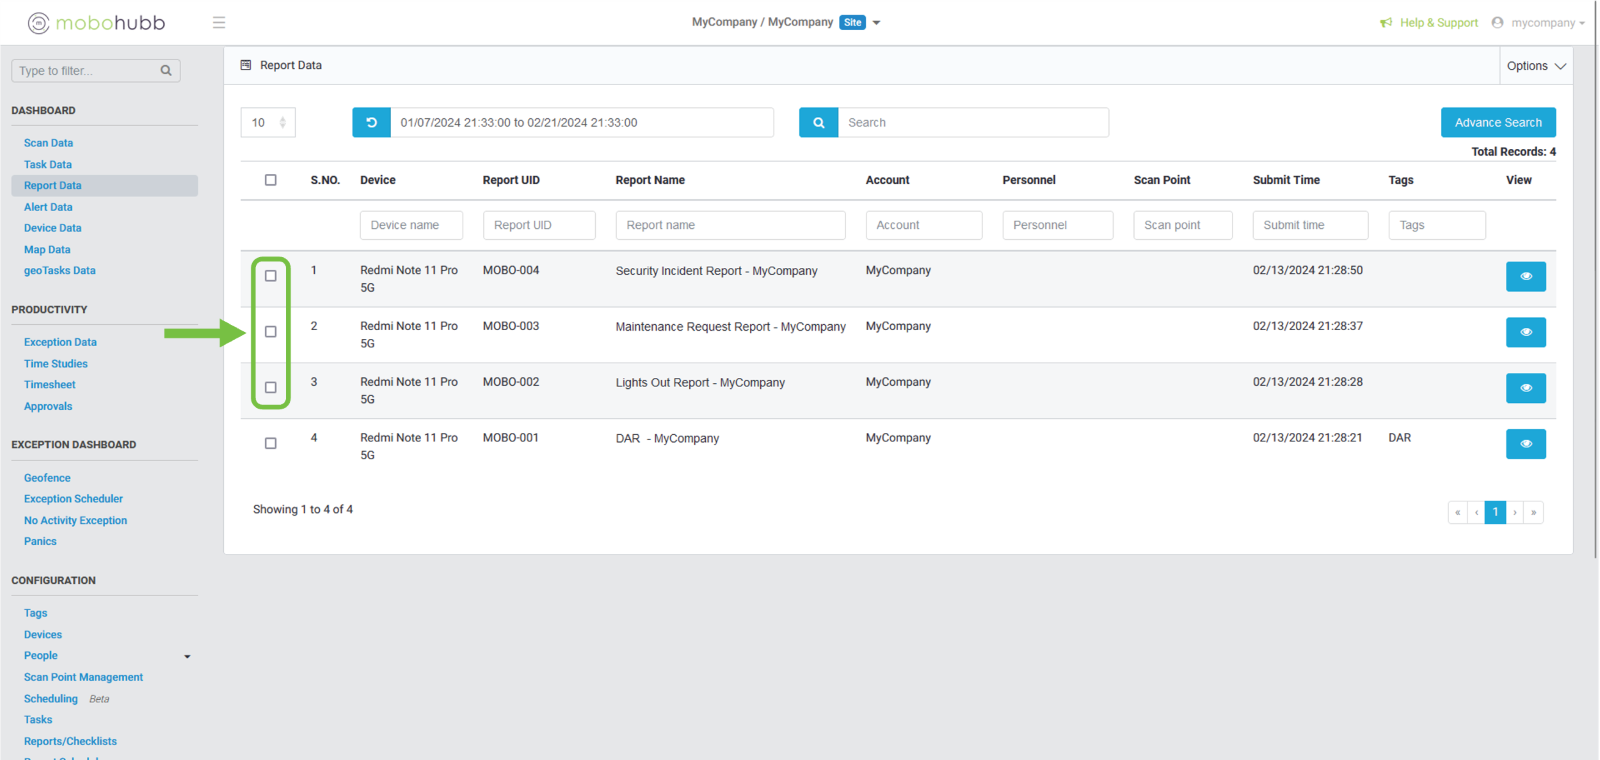View the DAR report using eye icon
1600x760 pixels.
coord(1525,444)
